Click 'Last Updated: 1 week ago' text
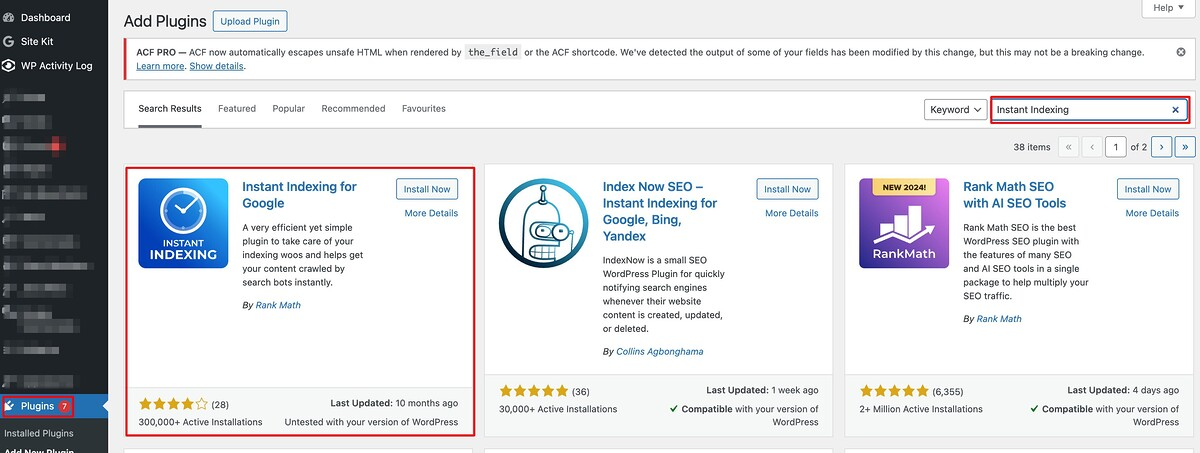Image resolution: width=1200 pixels, height=453 pixels. (762, 390)
